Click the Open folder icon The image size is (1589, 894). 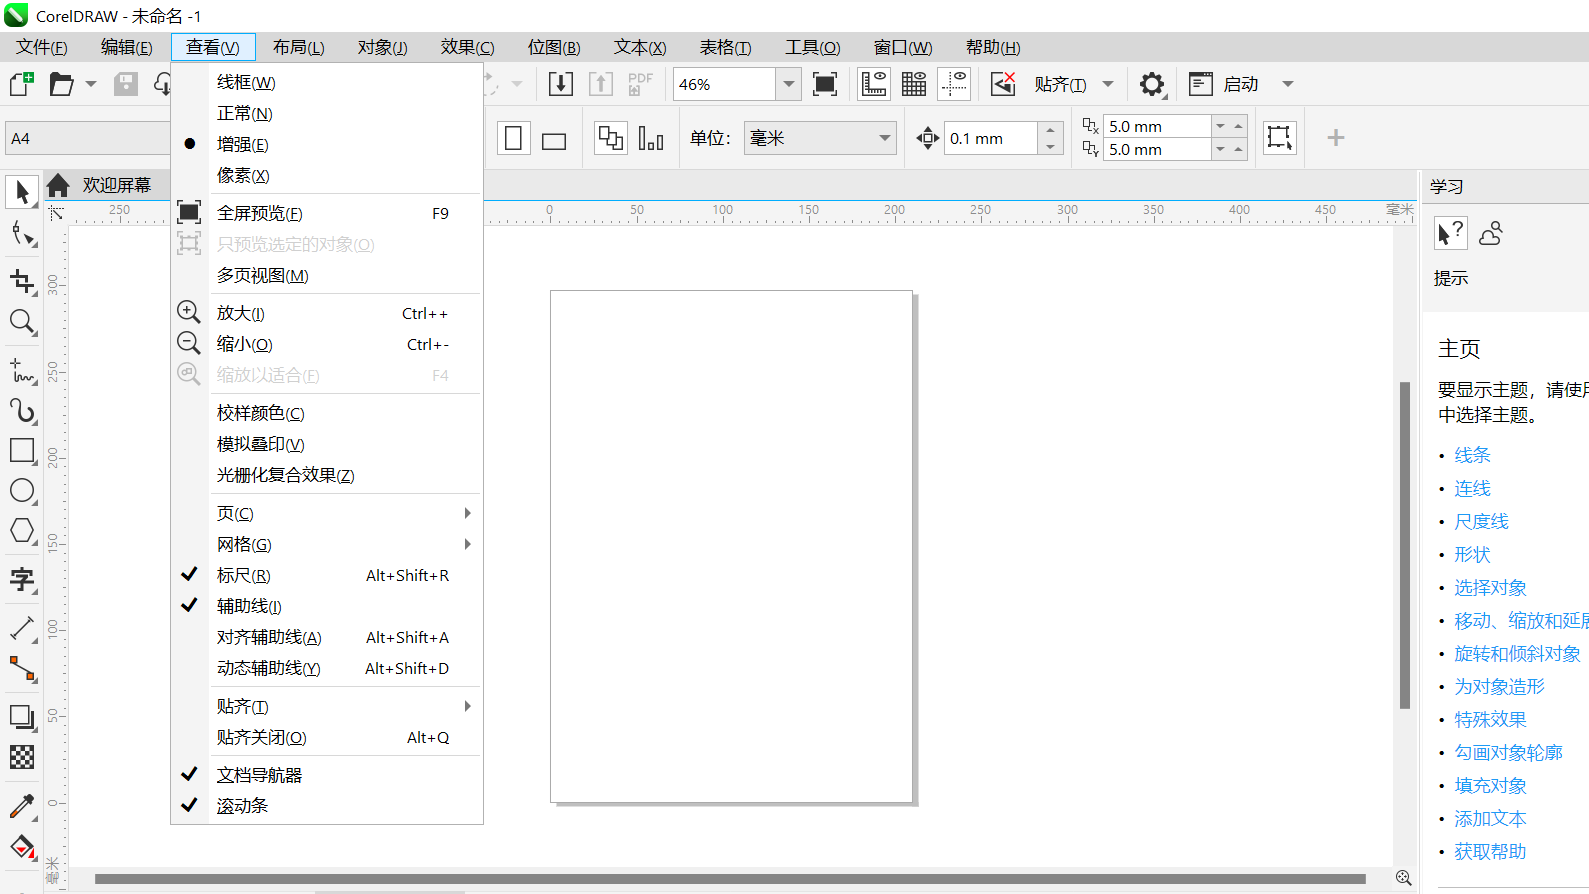[x=61, y=84]
